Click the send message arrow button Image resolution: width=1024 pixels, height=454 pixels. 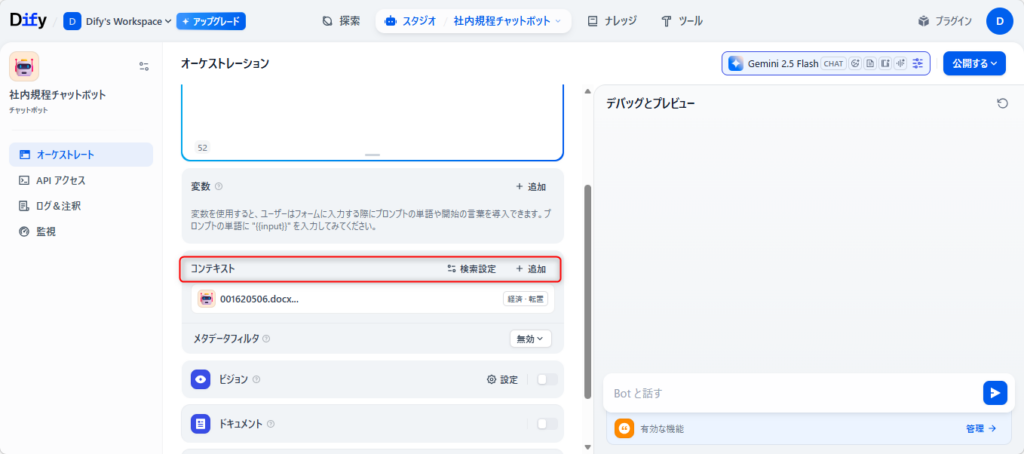994,393
